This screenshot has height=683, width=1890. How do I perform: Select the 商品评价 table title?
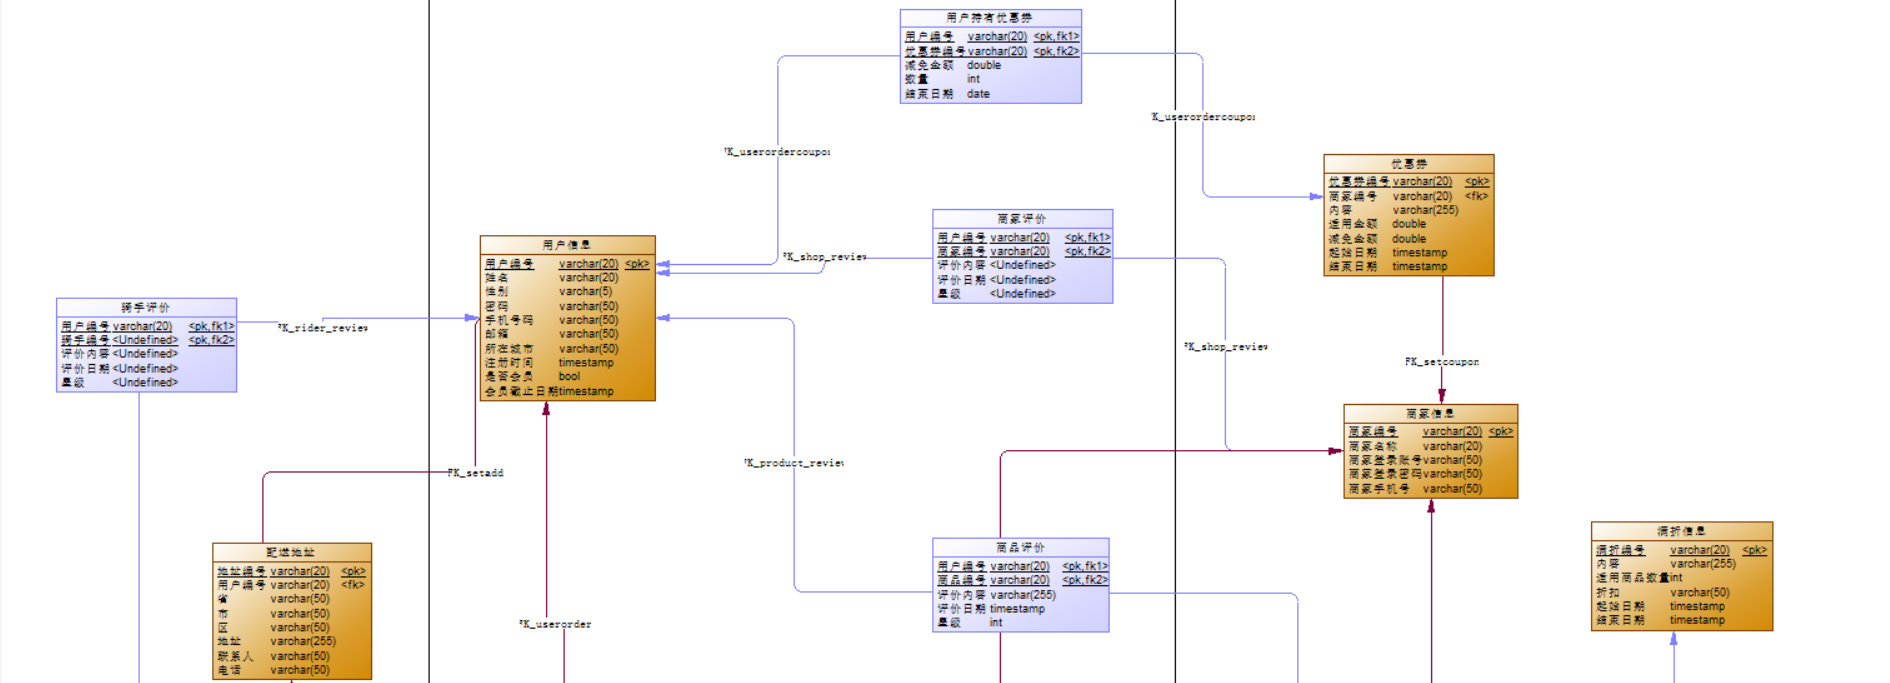(1020, 547)
